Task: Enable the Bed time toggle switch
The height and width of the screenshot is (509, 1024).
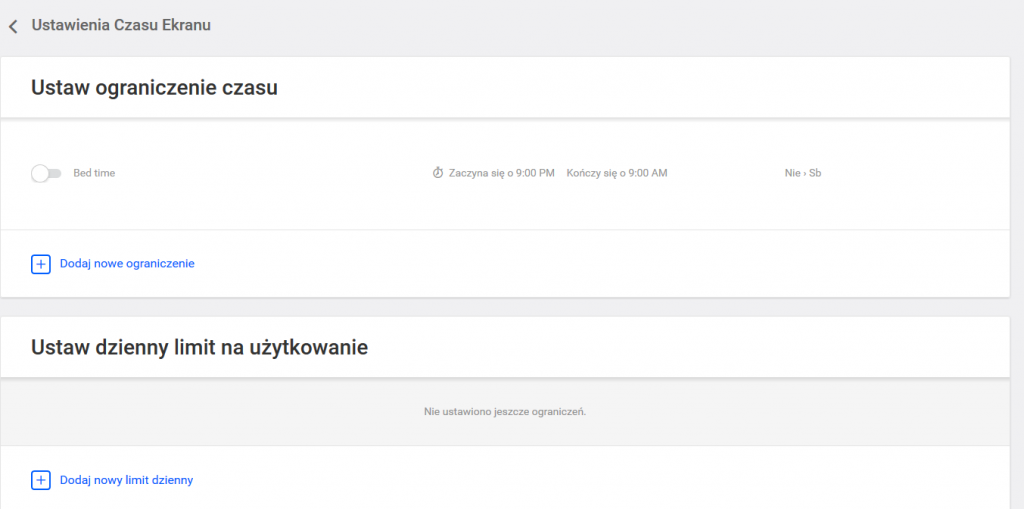Action: tap(46, 173)
